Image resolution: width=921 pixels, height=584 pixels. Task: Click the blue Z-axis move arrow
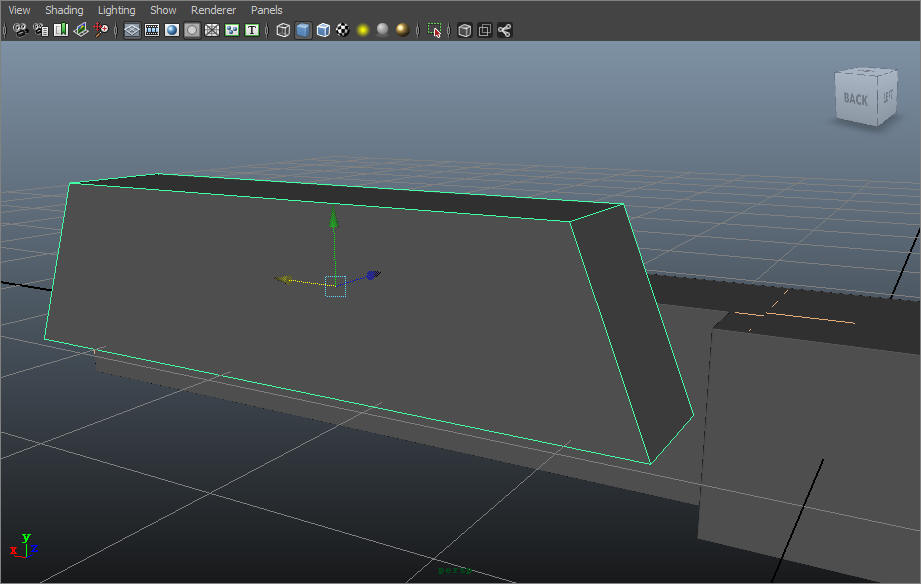(x=374, y=274)
